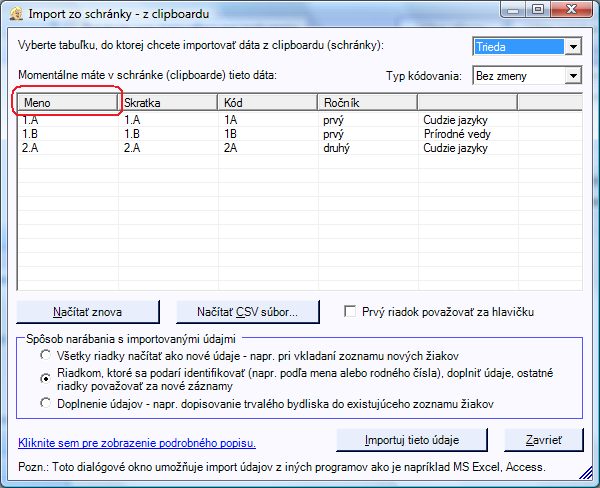The height and width of the screenshot is (488, 600).
Task: Click the code cell 2A
Action: (231, 148)
